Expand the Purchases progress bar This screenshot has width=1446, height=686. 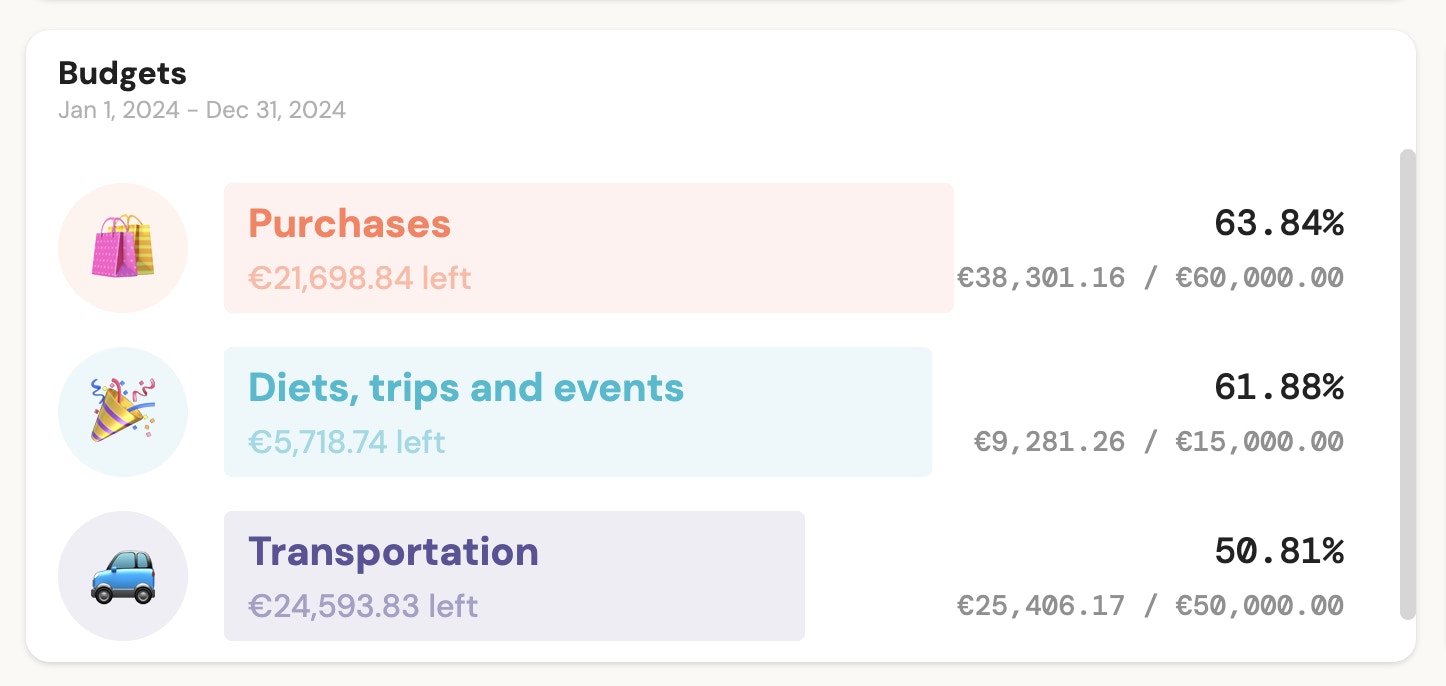pos(588,247)
